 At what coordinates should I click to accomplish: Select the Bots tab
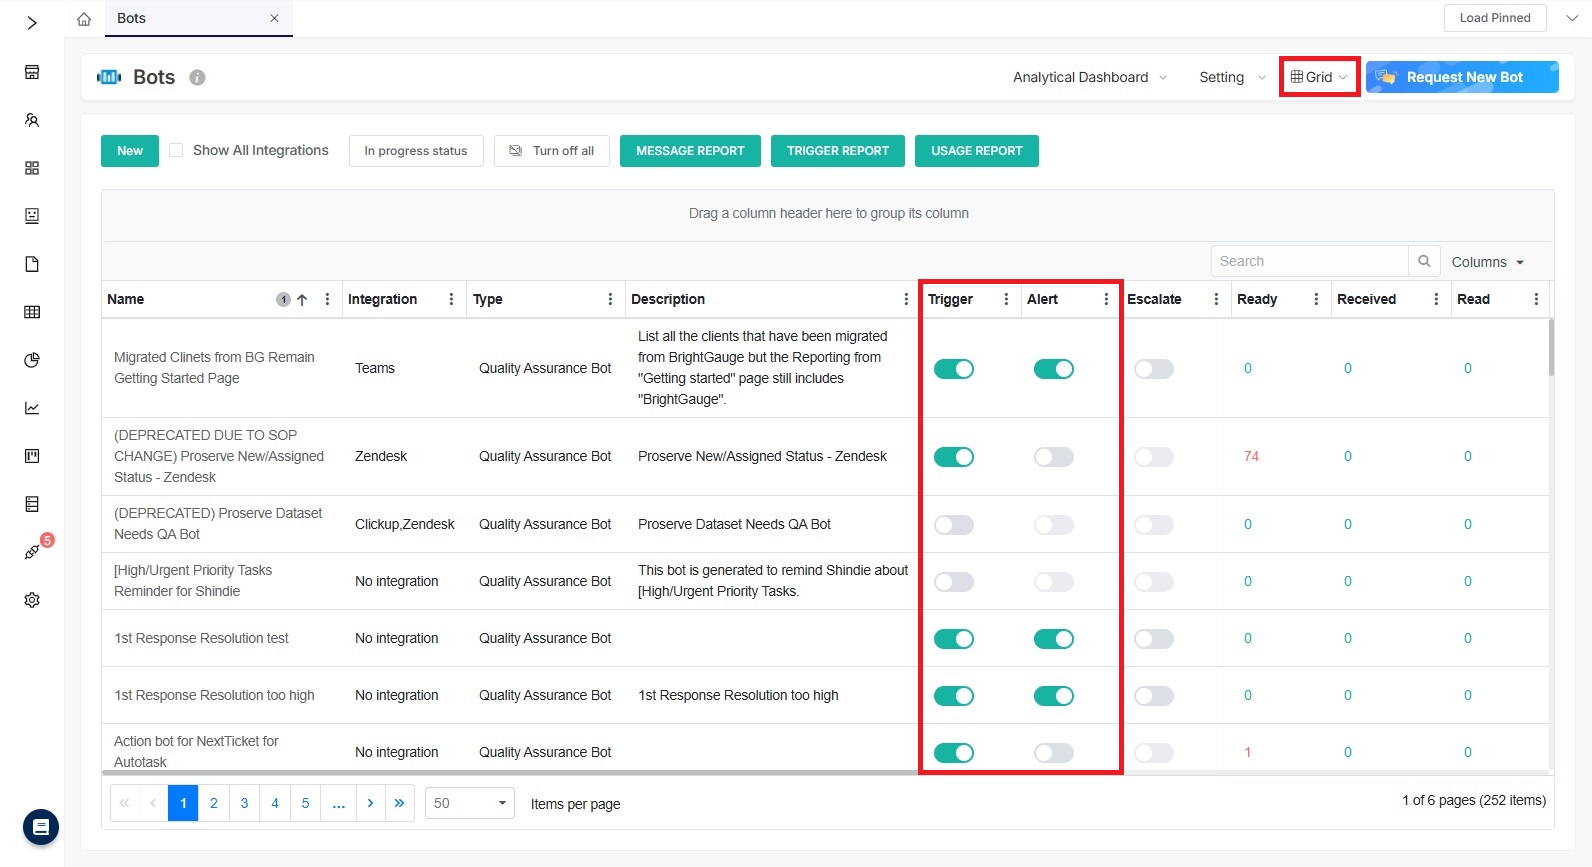[132, 18]
